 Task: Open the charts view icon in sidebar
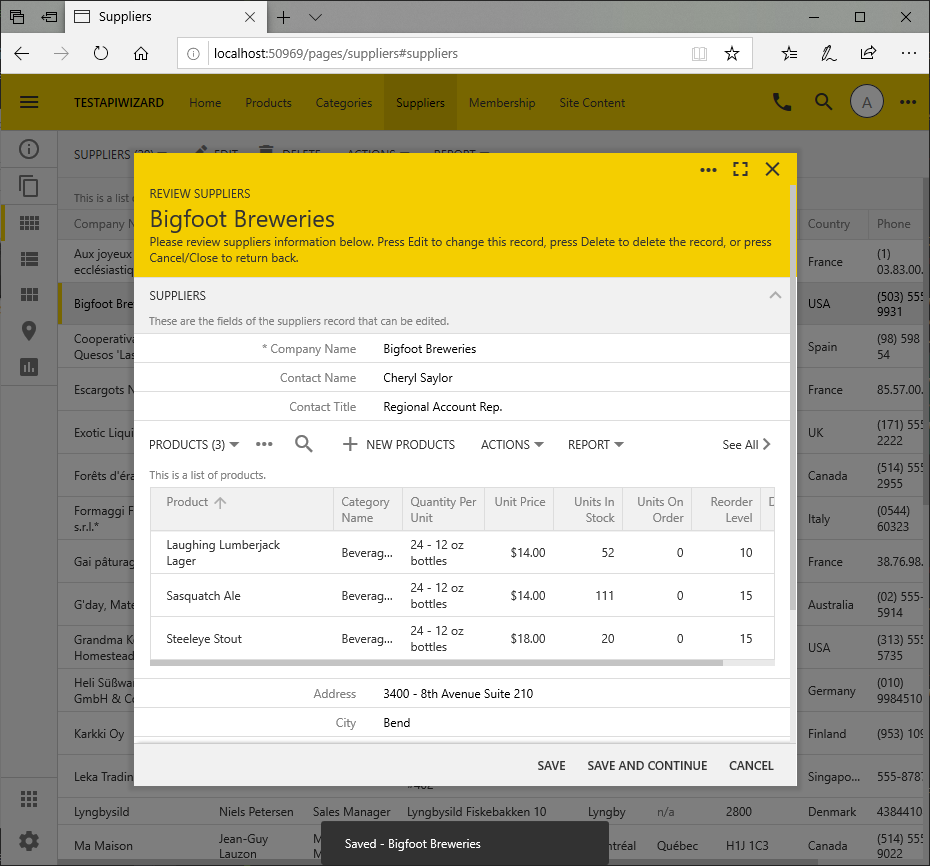[29, 367]
